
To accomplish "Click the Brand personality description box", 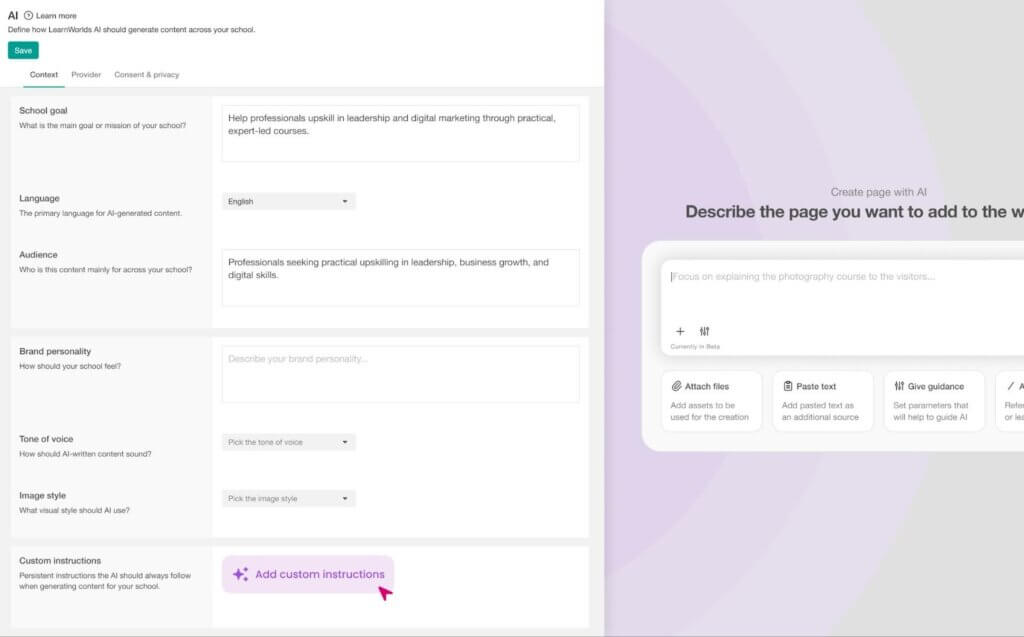I will tap(400, 373).
